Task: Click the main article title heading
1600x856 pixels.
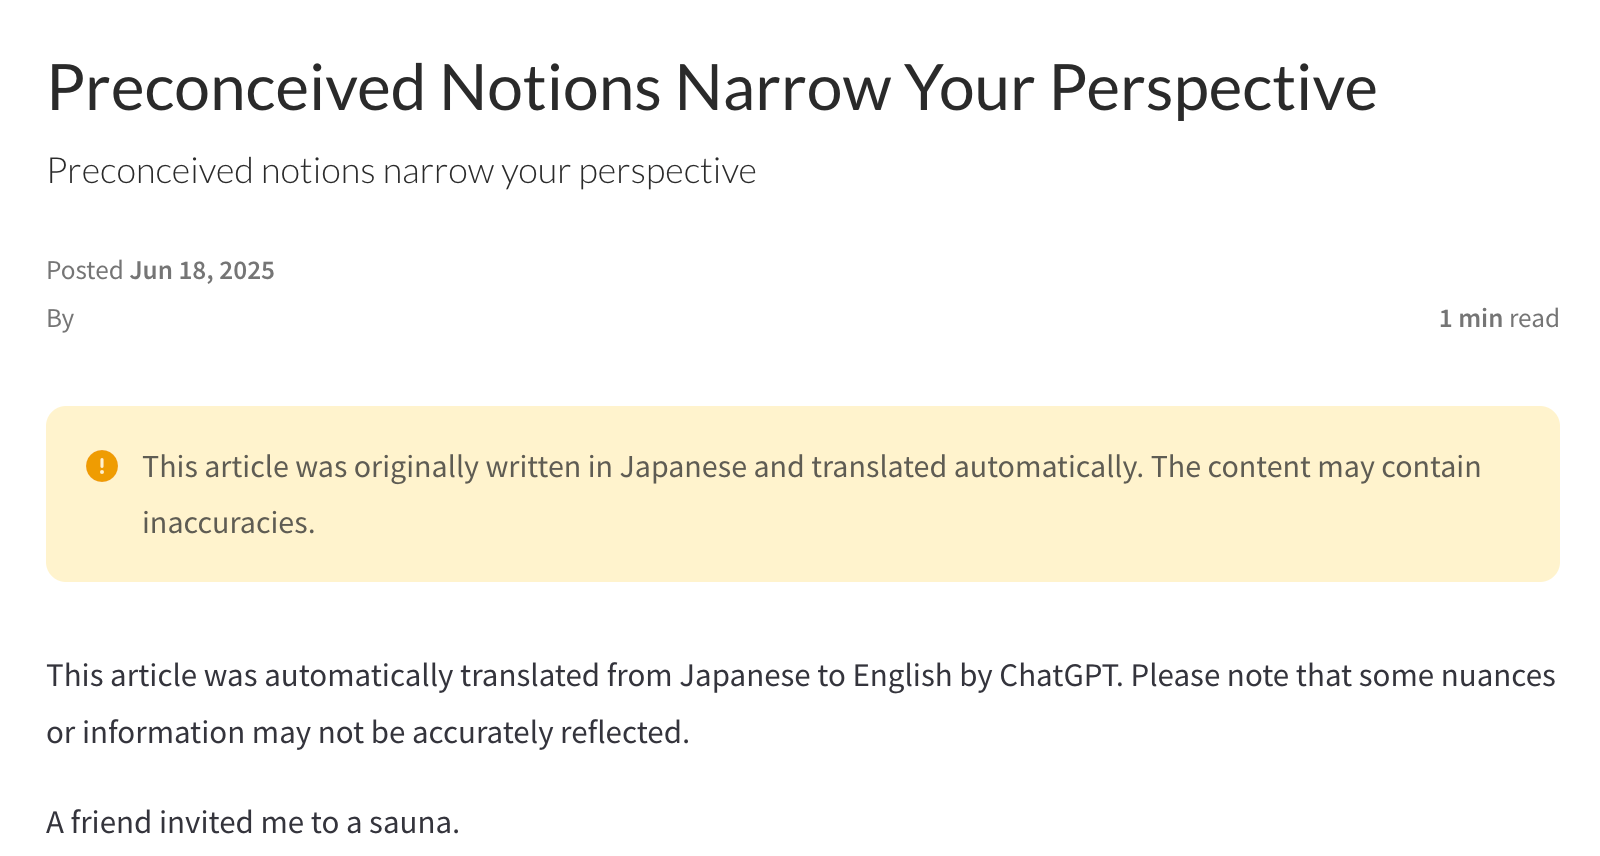Action: click(712, 88)
